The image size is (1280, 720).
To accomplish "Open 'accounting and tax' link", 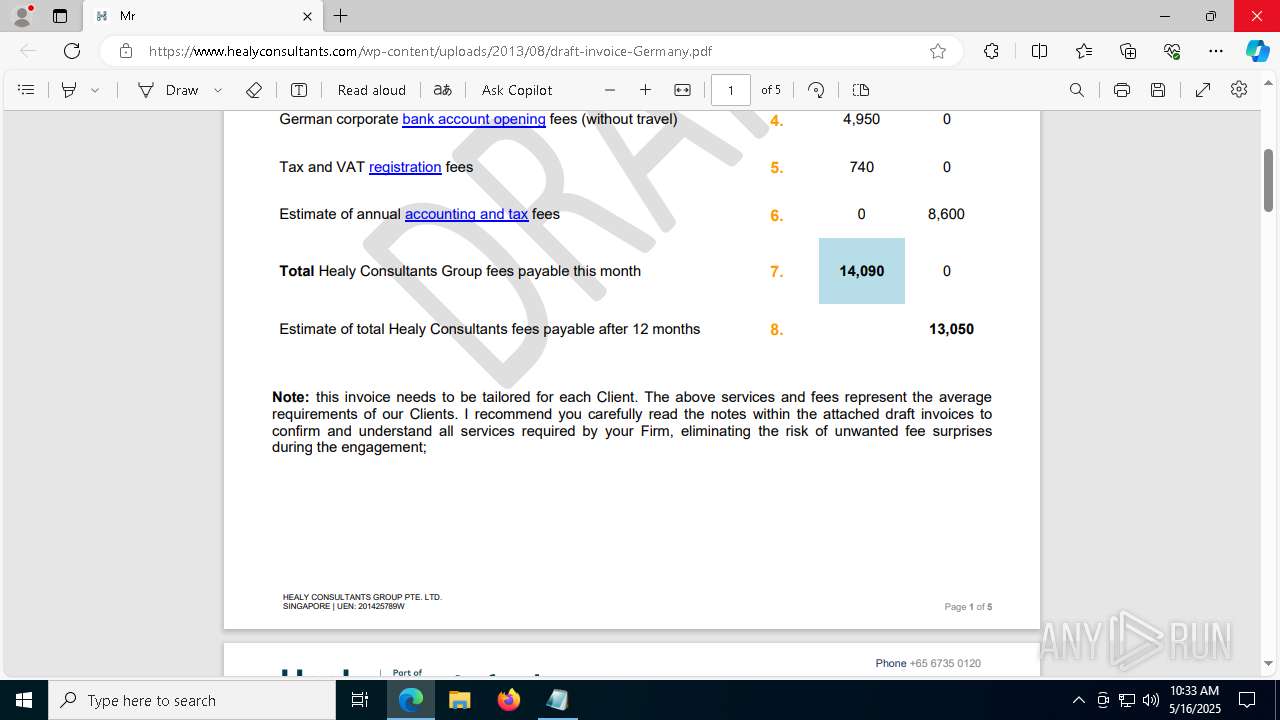I will [466, 214].
